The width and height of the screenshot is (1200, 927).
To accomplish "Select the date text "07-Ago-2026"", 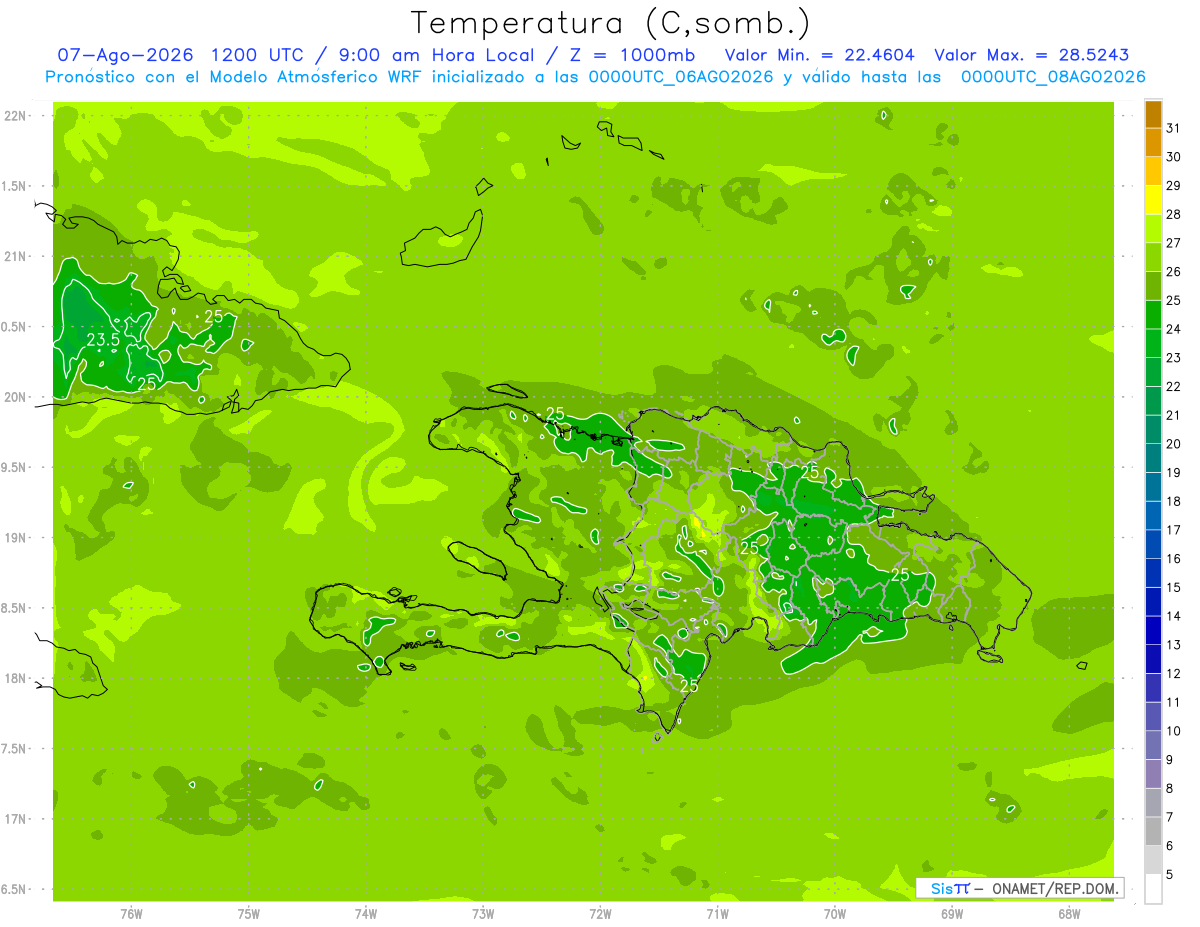I will click(124, 55).
